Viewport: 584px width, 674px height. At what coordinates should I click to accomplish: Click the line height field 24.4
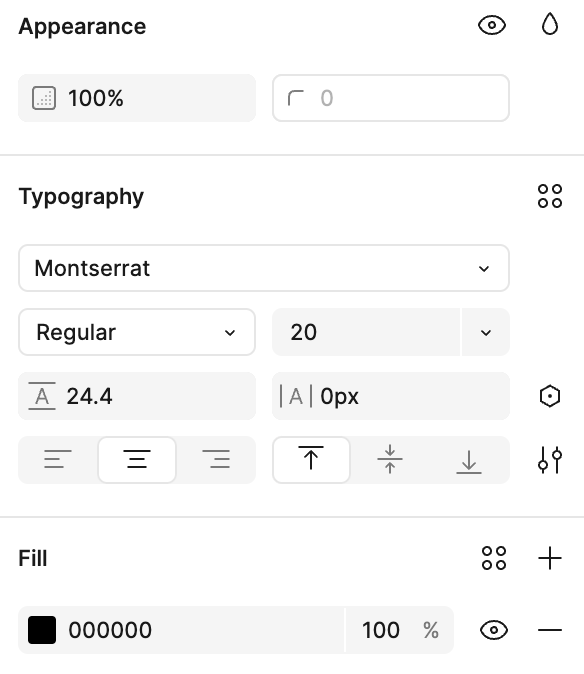coord(137,396)
